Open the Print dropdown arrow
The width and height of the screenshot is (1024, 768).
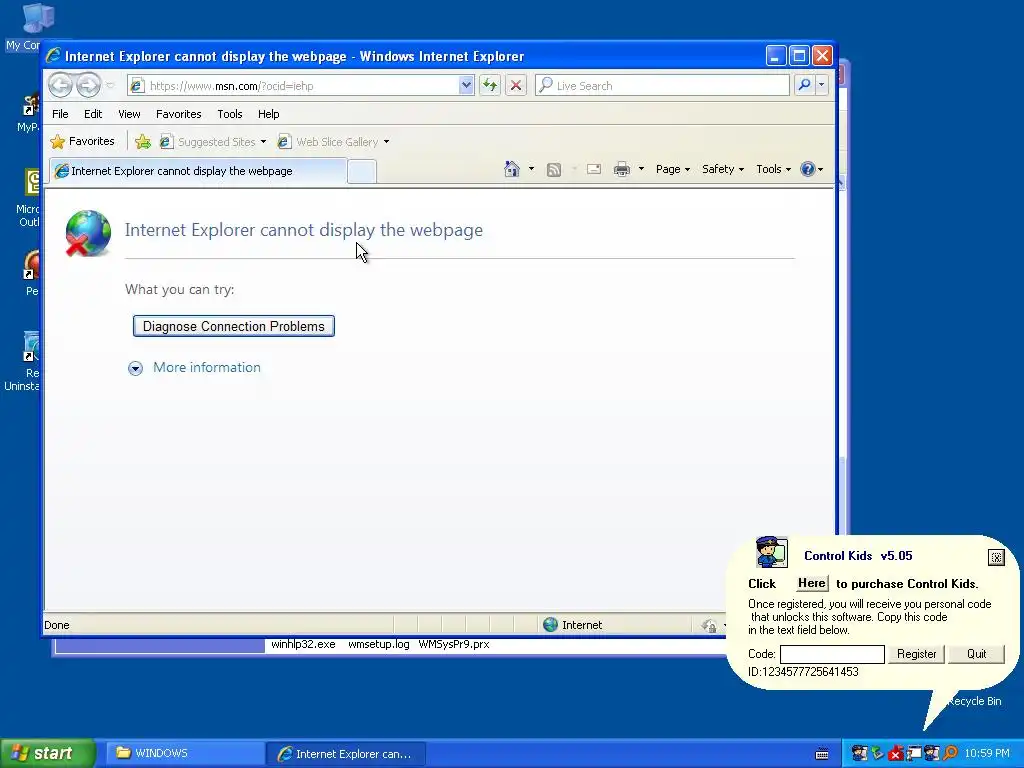coord(641,169)
